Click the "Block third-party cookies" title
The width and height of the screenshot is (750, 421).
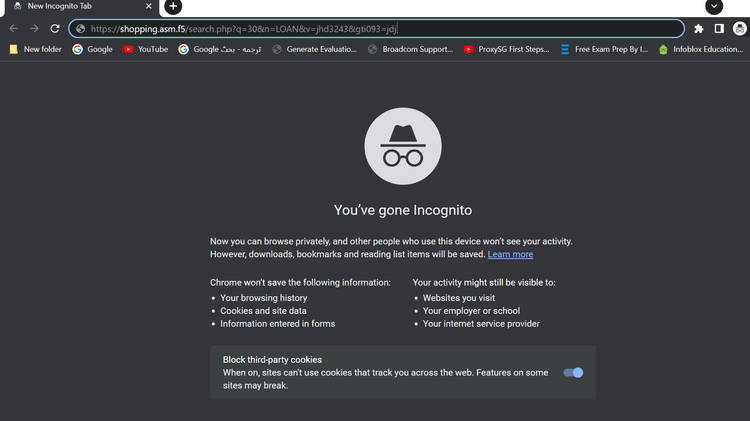tap(272, 360)
